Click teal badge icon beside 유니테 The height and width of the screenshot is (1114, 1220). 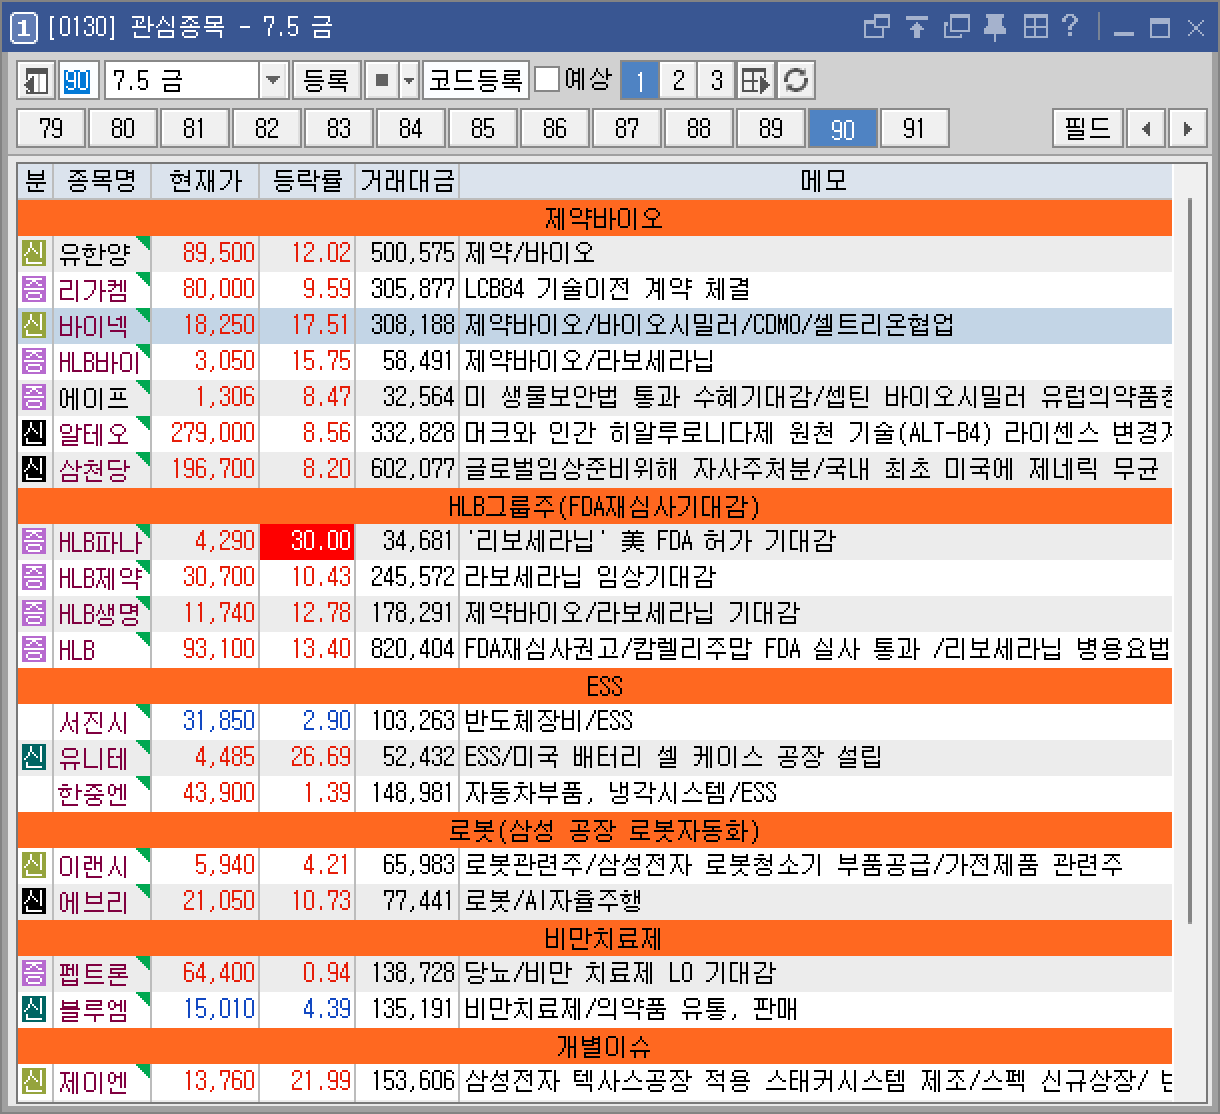[x=34, y=757]
